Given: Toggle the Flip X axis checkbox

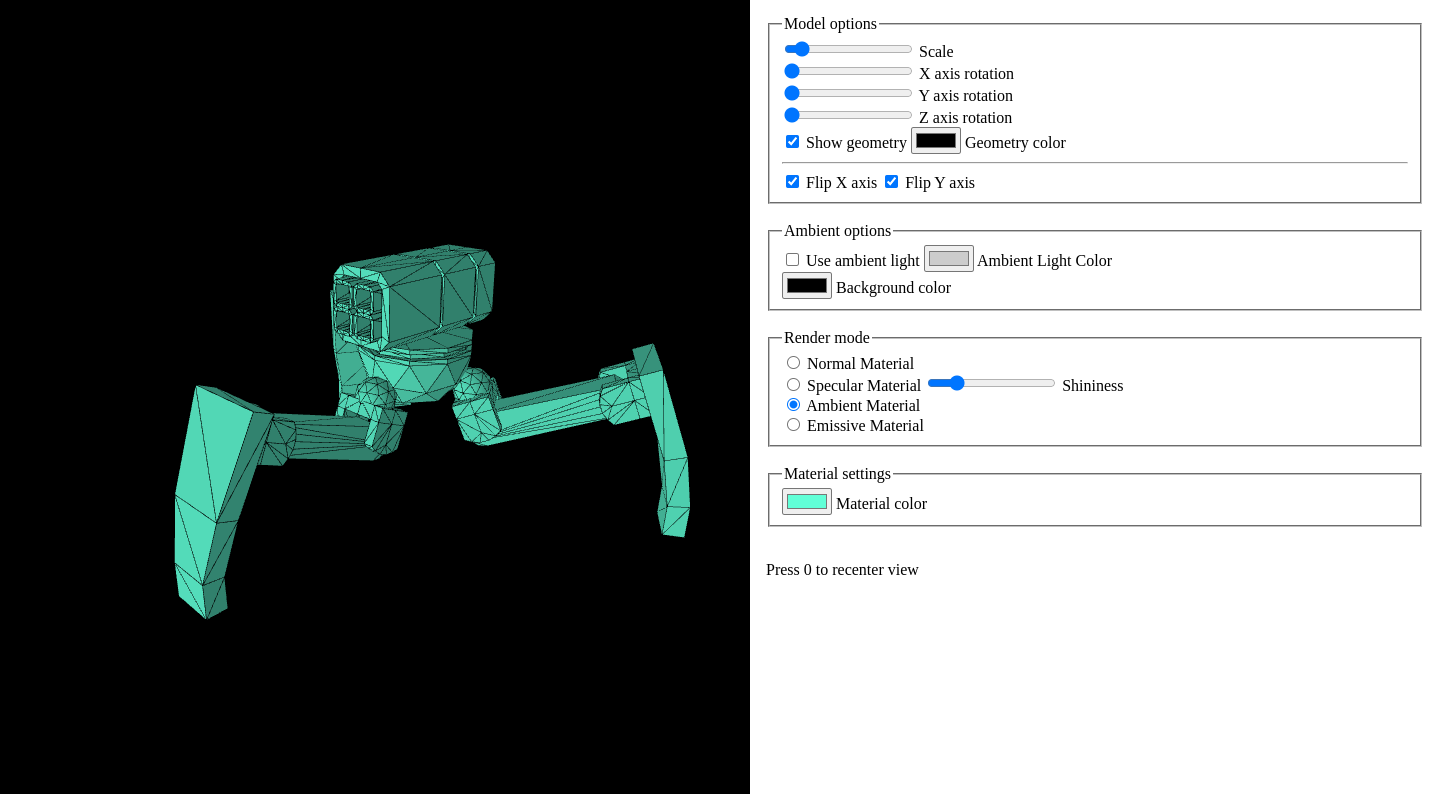Looking at the screenshot, I should pyautogui.click(x=792, y=182).
